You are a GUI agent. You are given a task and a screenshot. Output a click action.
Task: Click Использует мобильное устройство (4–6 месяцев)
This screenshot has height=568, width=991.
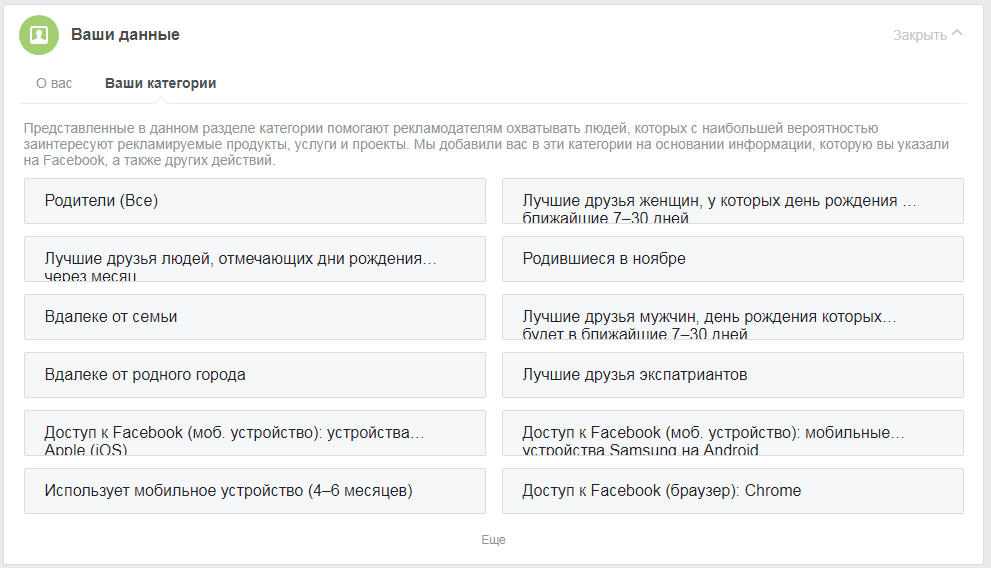click(255, 491)
